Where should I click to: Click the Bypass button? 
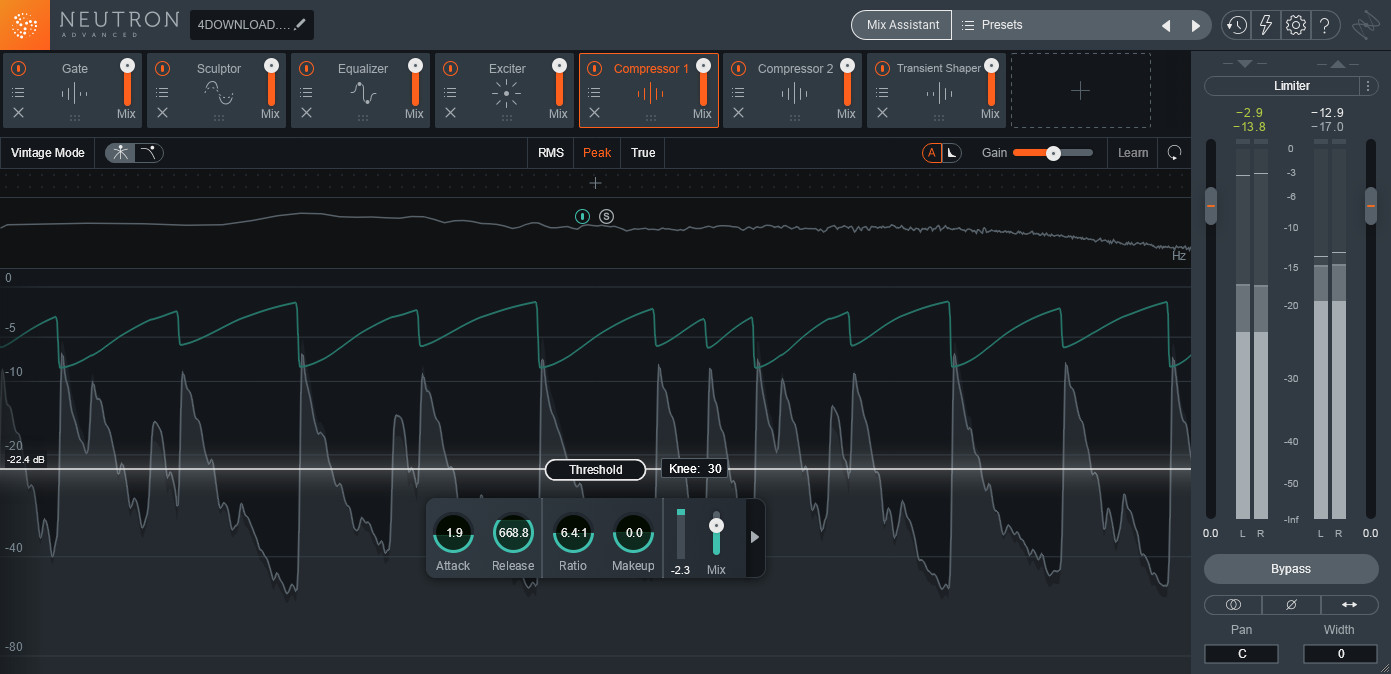1291,569
